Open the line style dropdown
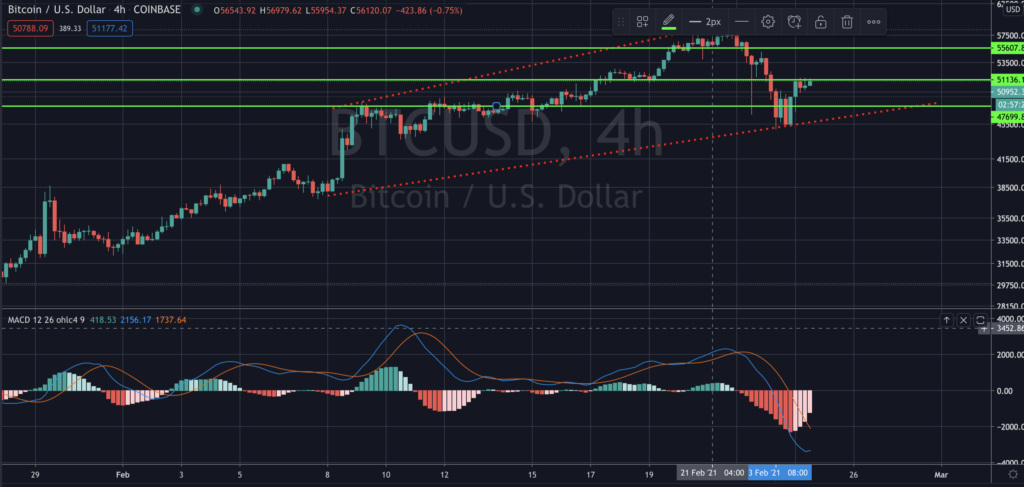The image size is (1024, 487). click(741, 22)
